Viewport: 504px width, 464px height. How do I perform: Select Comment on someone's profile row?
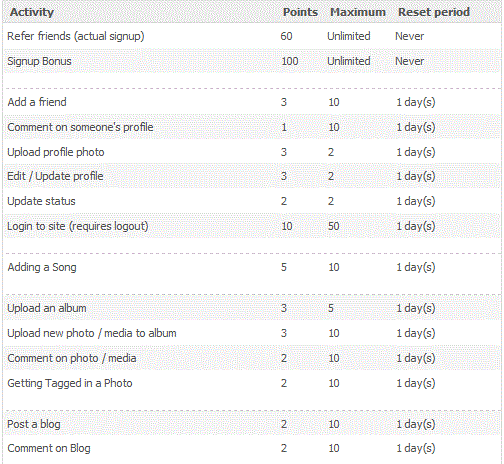252,127
